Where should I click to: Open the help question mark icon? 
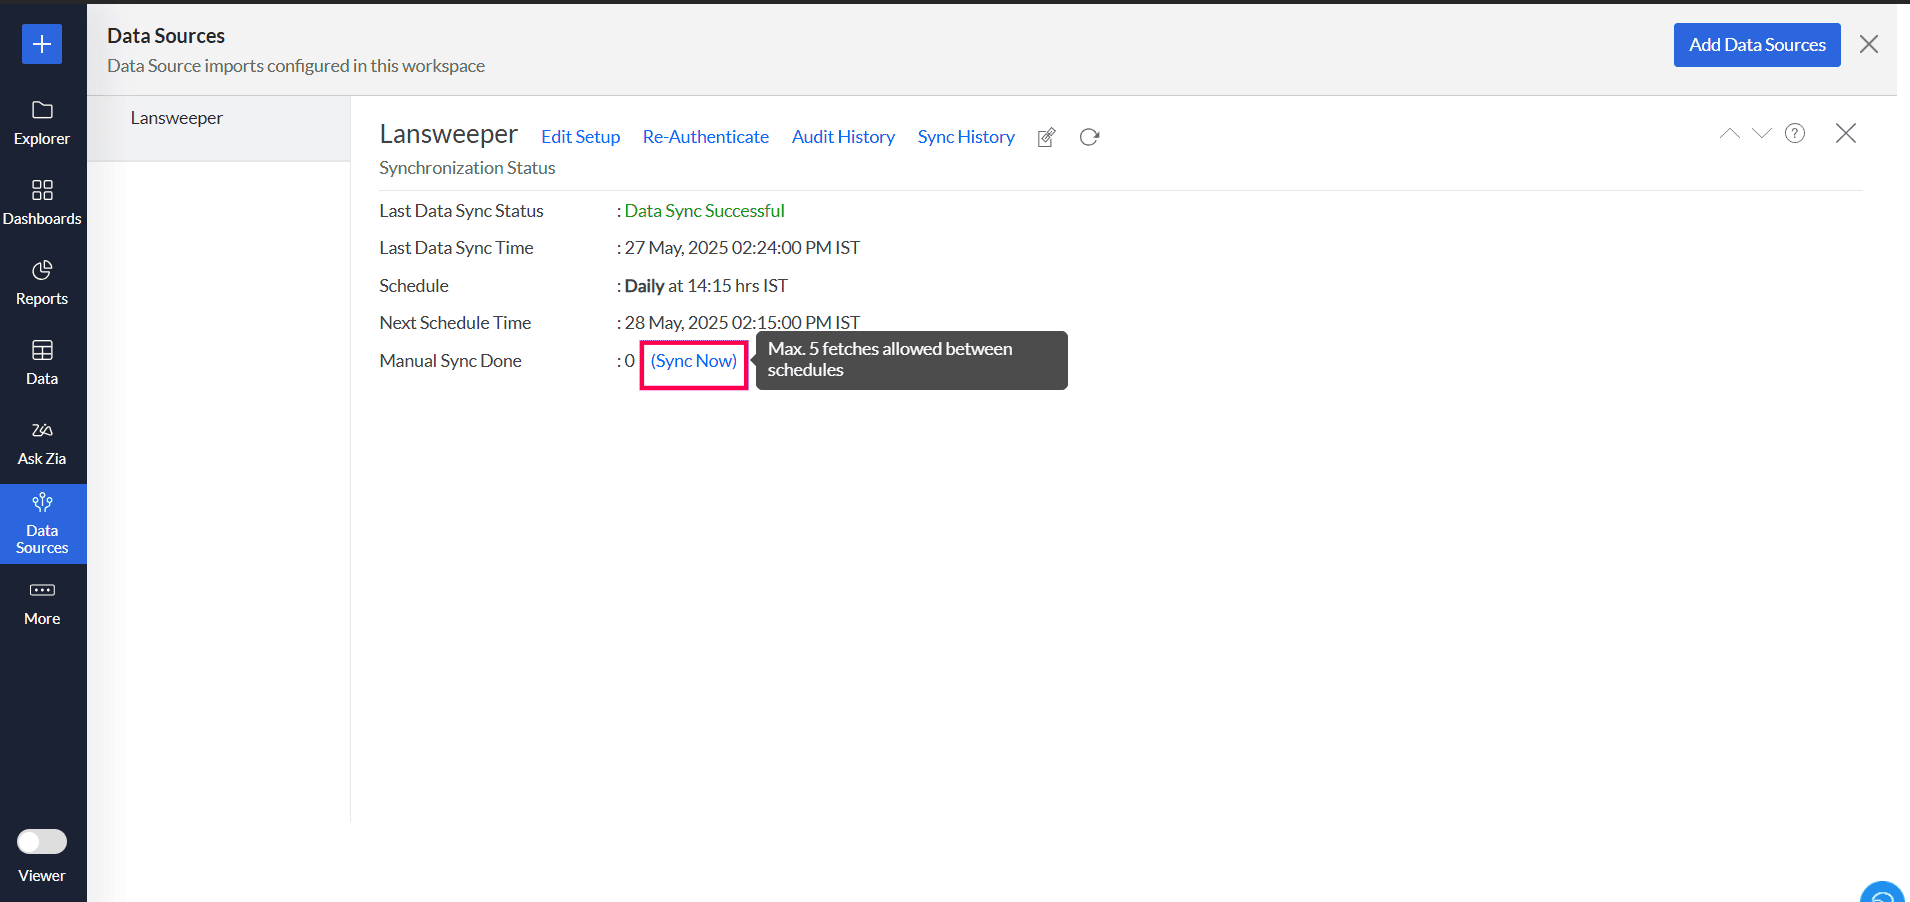1795,134
